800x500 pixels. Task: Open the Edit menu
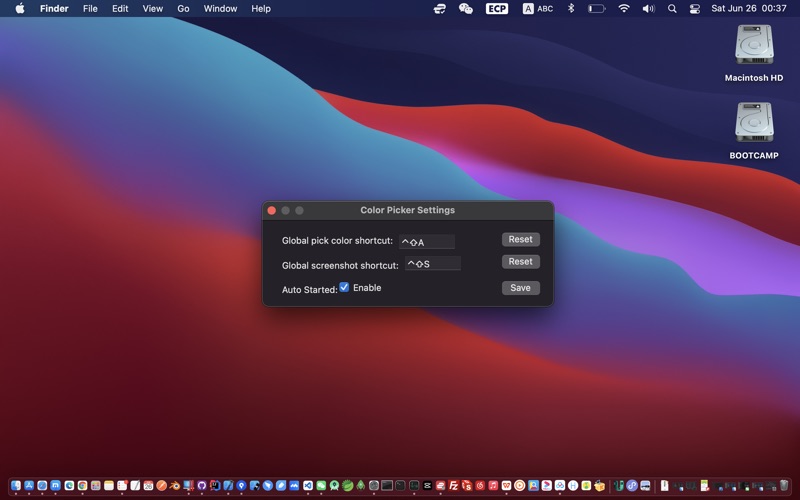[120, 9]
